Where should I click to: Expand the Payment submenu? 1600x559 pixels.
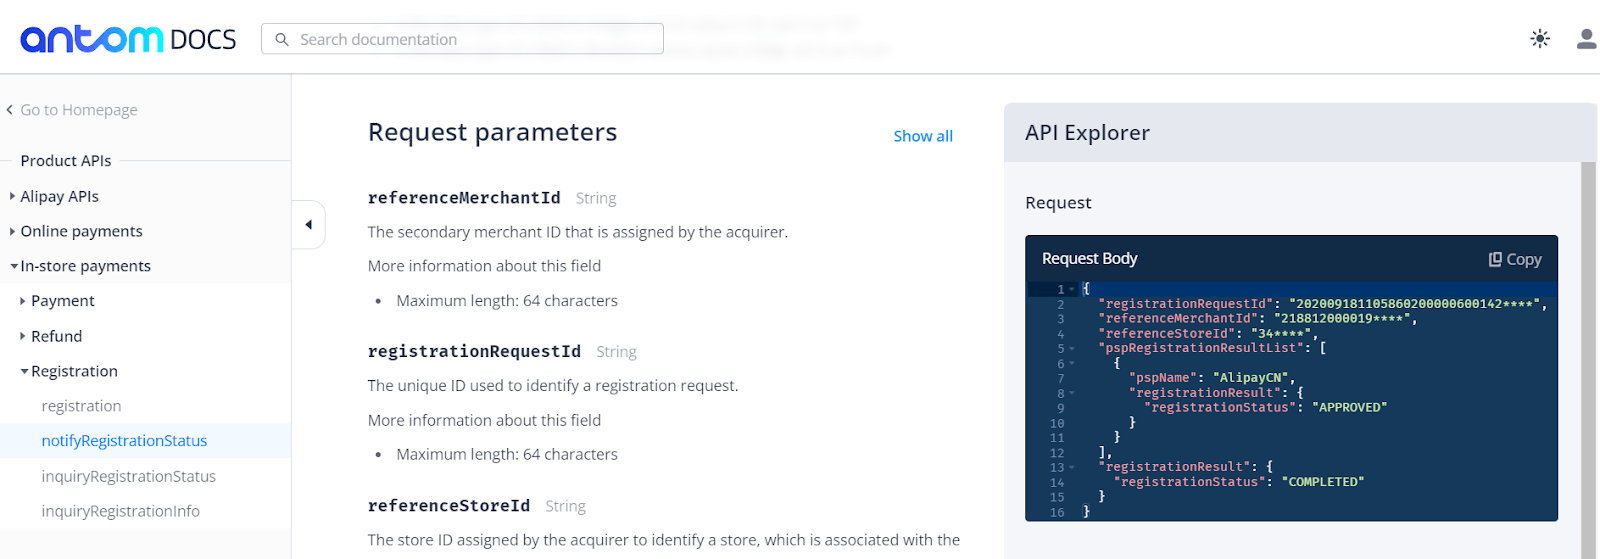[x=23, y=301]
